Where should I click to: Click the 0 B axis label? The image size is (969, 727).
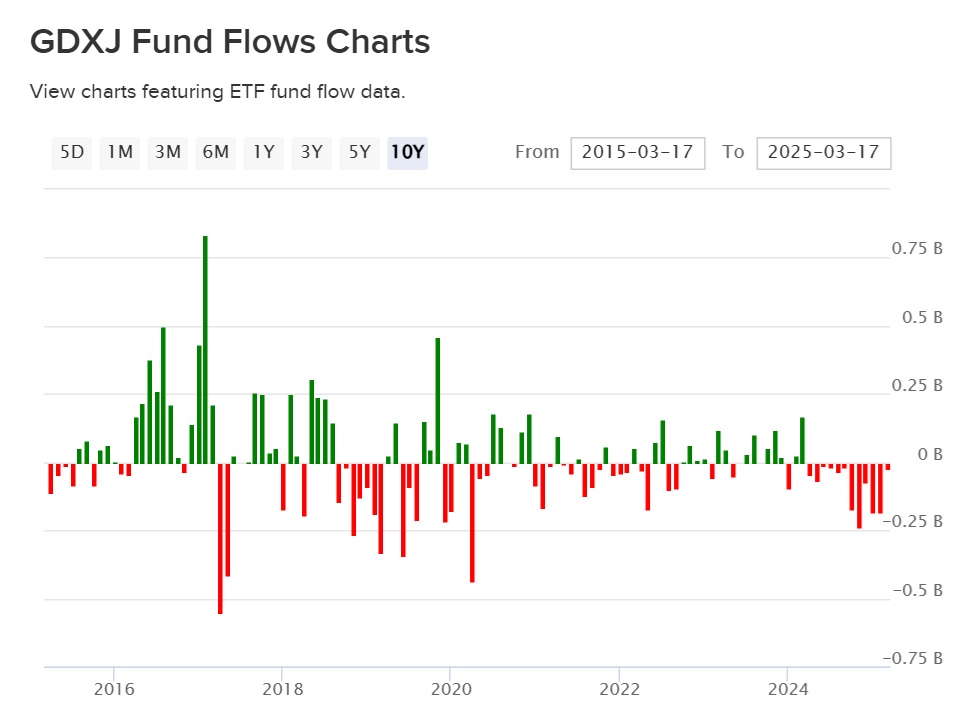click(x=930, y=454)
